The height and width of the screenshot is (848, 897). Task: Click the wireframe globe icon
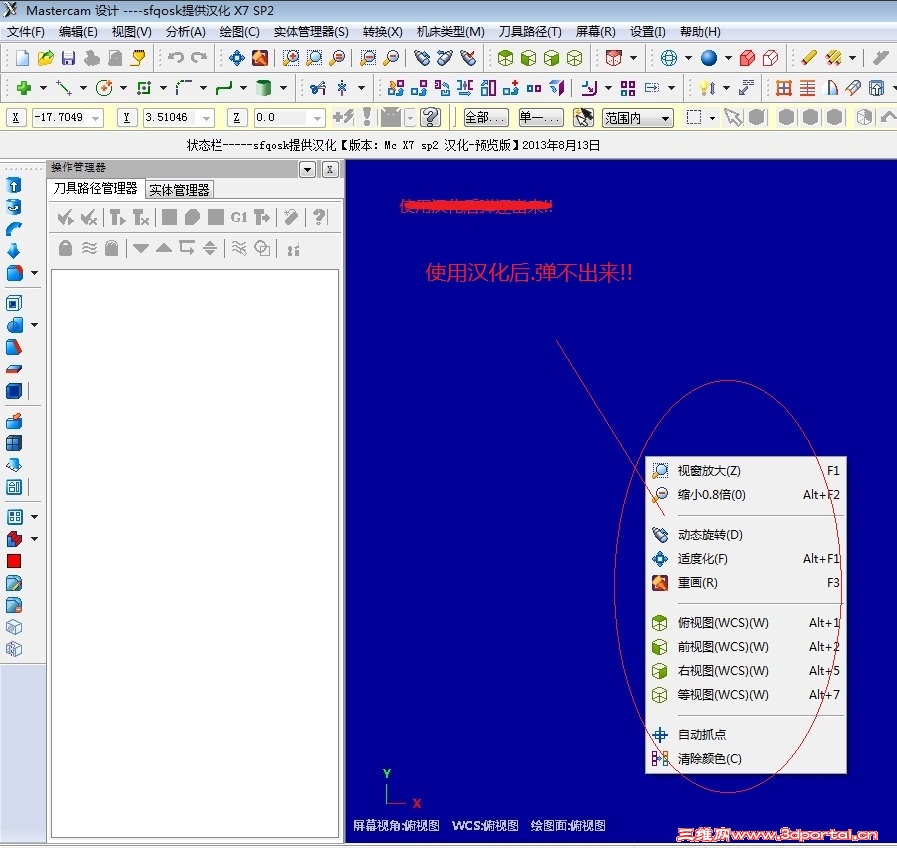tap(669, 58)
